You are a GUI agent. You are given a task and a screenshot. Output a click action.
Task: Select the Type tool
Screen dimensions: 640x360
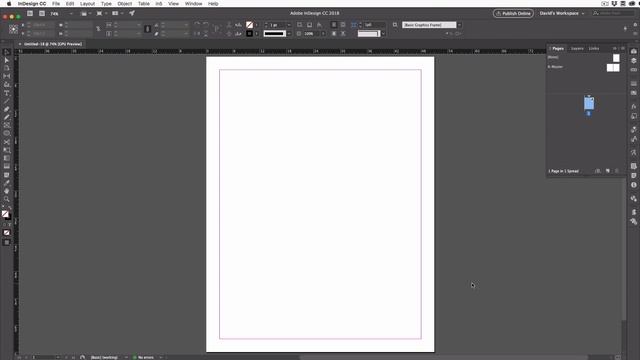tap(7, 93)
